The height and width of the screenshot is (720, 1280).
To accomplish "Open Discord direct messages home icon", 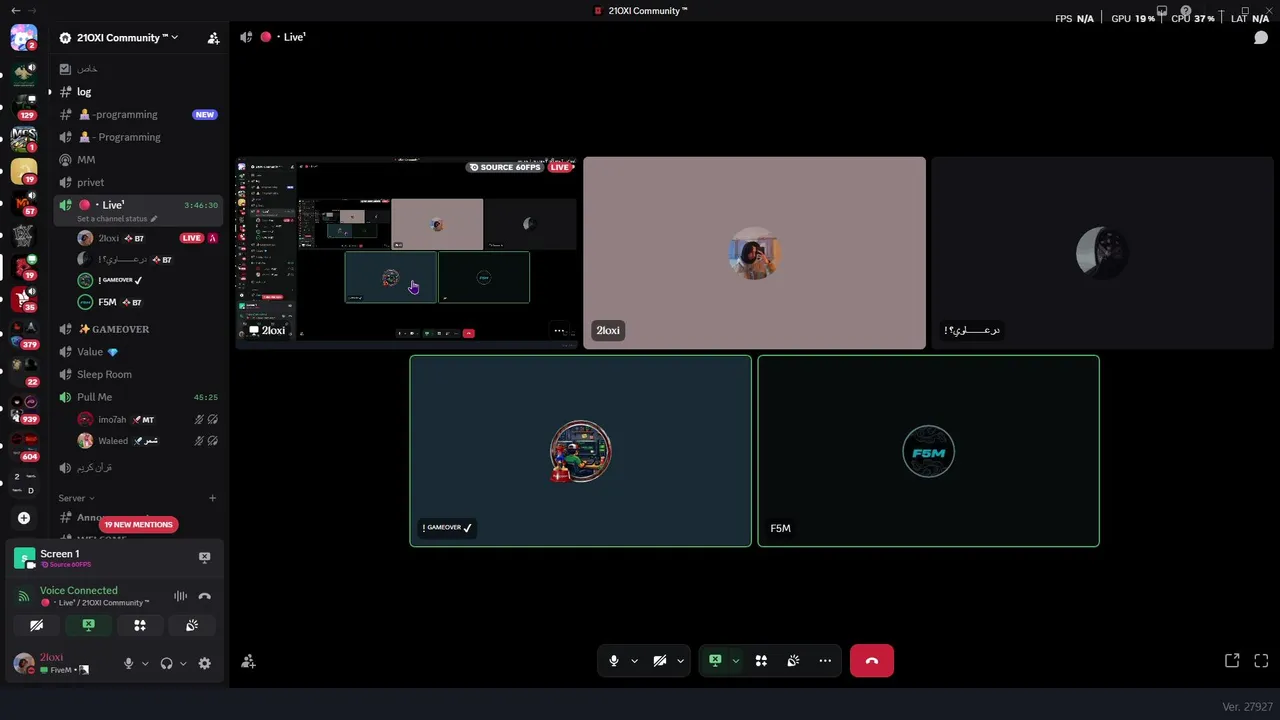I will pos(24,38).
